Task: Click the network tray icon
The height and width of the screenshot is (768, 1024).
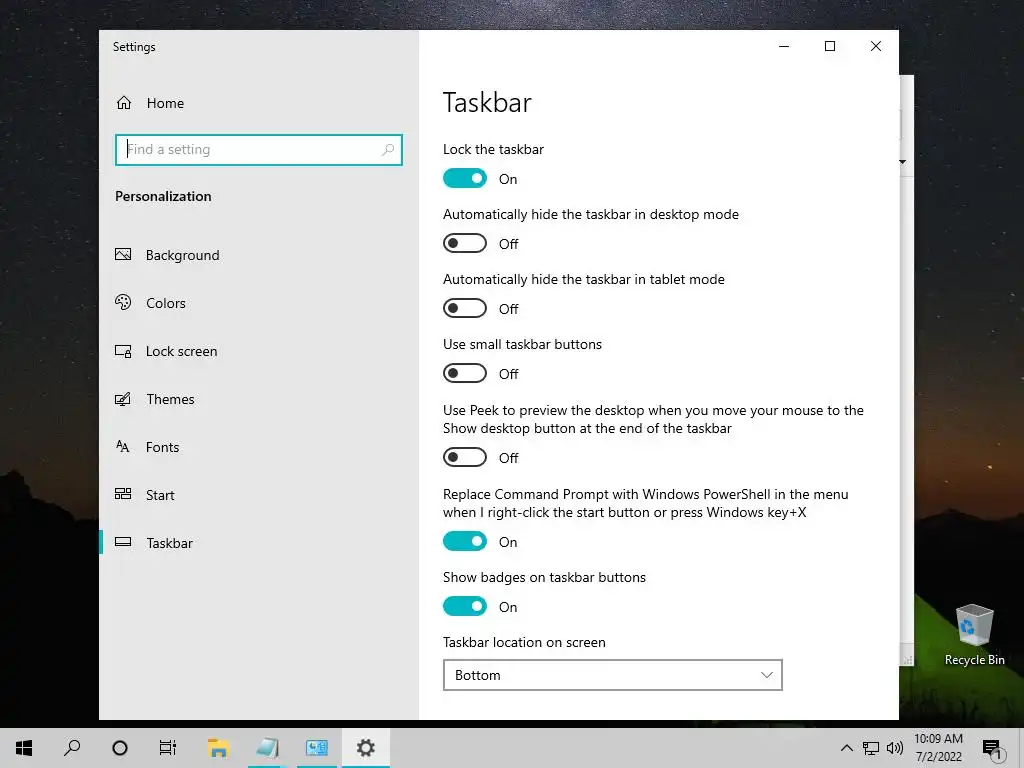Action: pyautogui.click(x=871, y=748)
